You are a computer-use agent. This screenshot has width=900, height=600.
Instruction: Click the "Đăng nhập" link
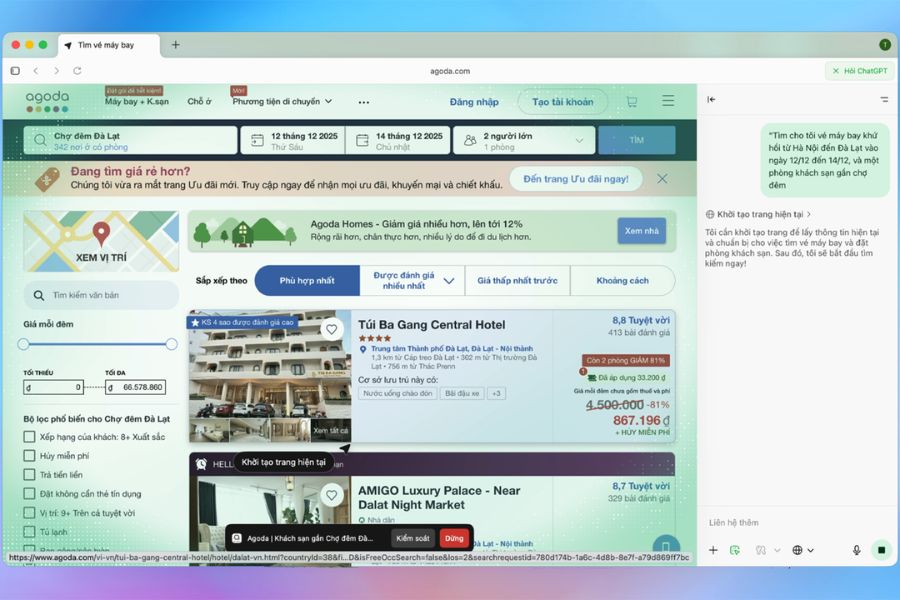(x=474, y=102)
